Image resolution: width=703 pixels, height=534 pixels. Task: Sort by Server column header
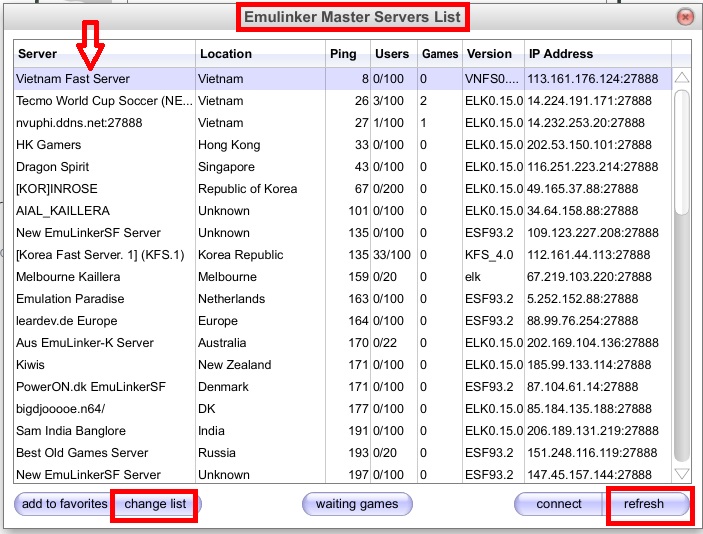point(104,54)
